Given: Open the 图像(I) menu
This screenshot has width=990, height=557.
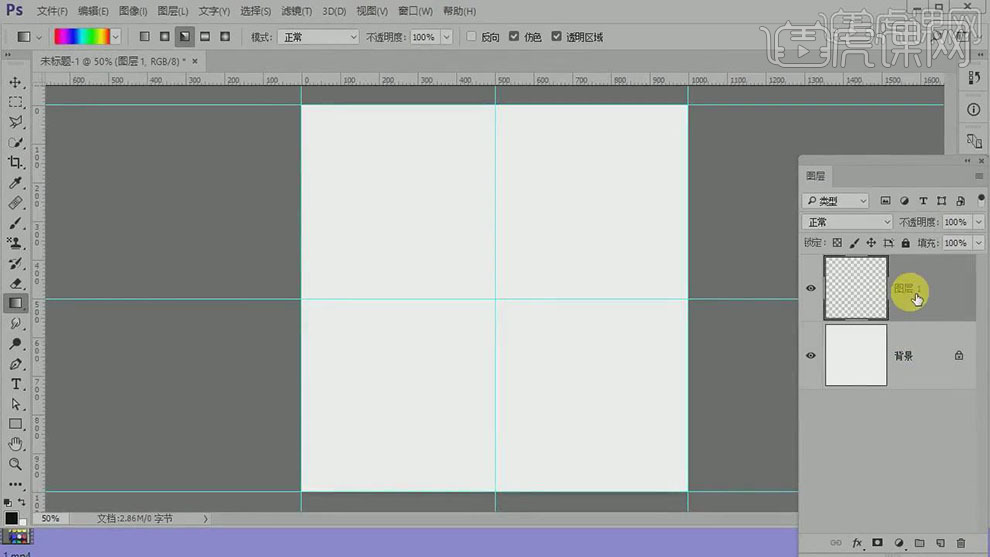Looking at the screenshot, I should 133,11.
